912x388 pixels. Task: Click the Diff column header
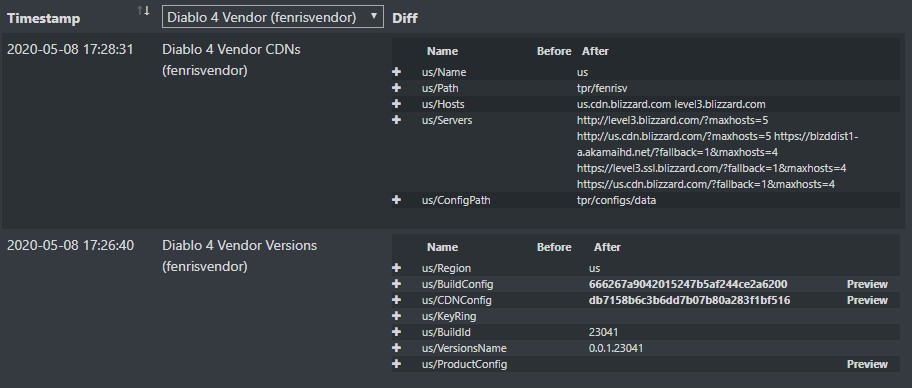pyautogui.click(x=405, y=18)
